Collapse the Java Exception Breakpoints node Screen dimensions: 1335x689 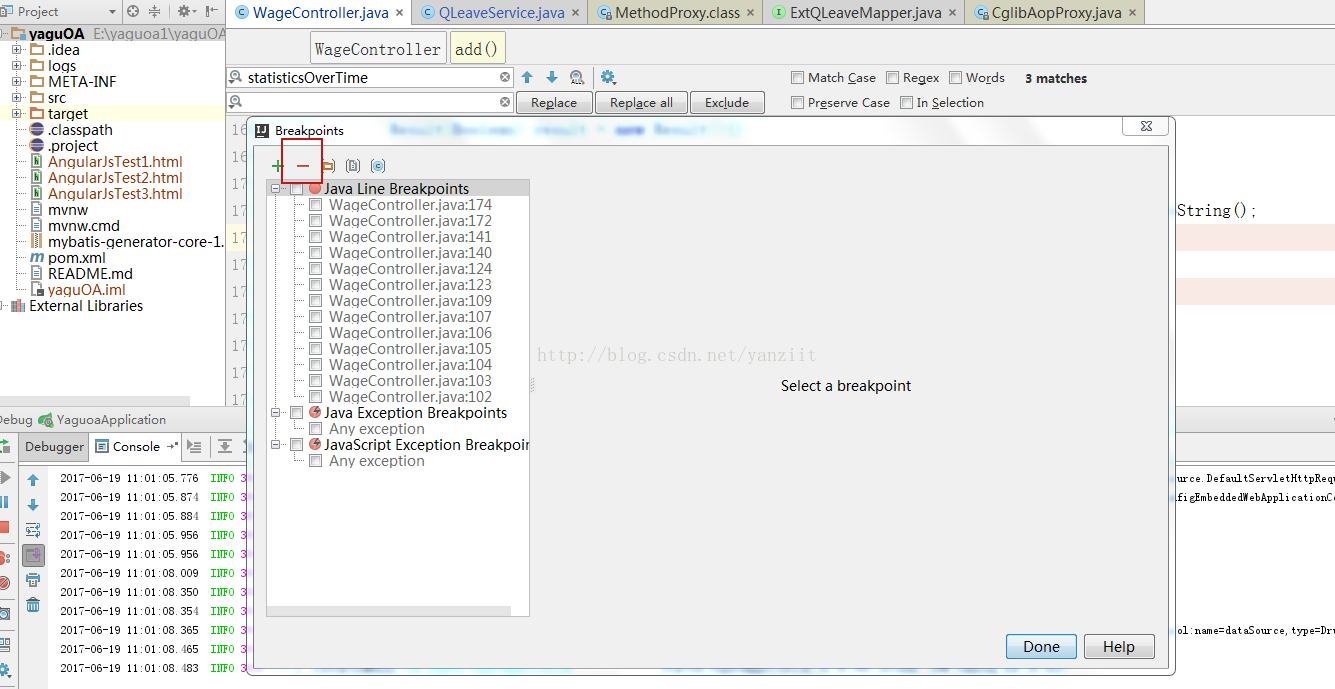click(x=276, y=413)
